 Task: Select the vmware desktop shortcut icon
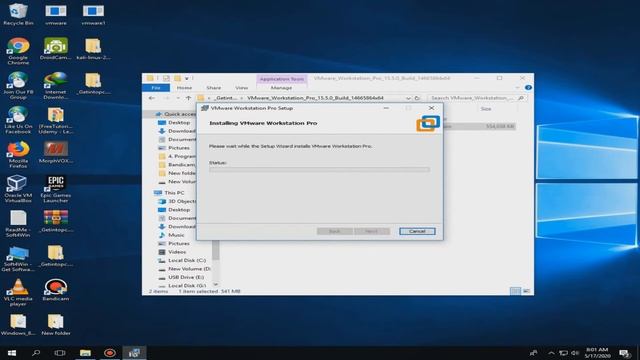pyautogui.click(x=56, y=14)
